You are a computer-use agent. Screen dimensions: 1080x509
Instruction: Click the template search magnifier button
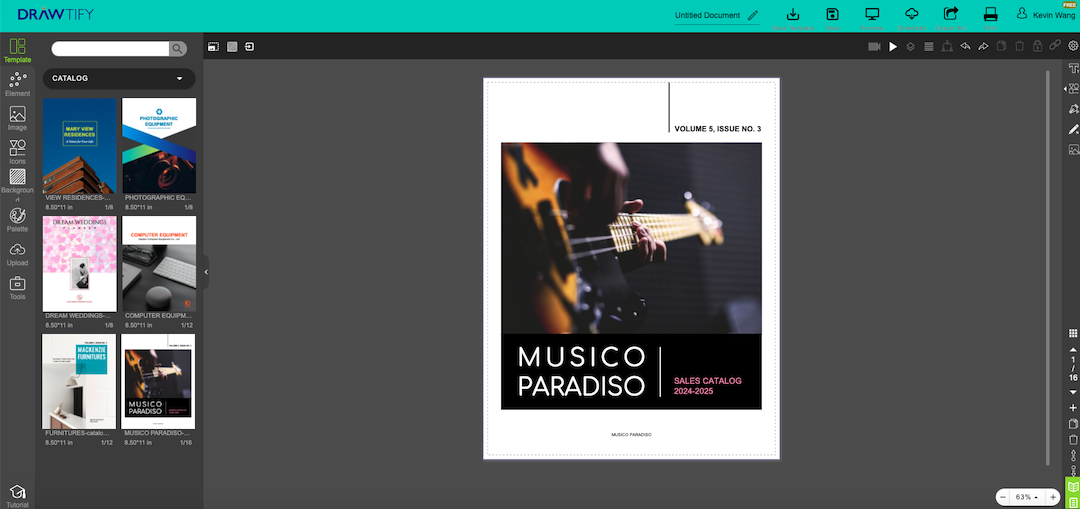coord(178,48)
